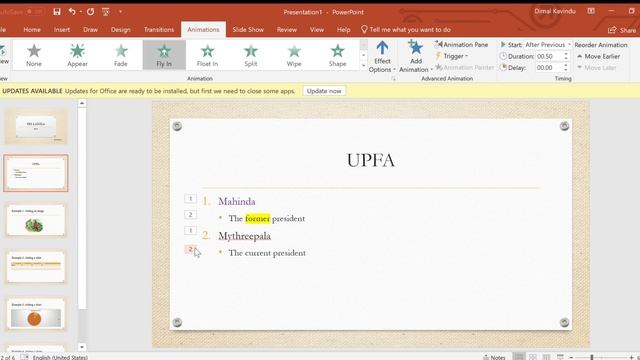Start slide show from beginning icon
This screenshot has height=360, width=640.
pyautogui.click(x=106, y=12)
